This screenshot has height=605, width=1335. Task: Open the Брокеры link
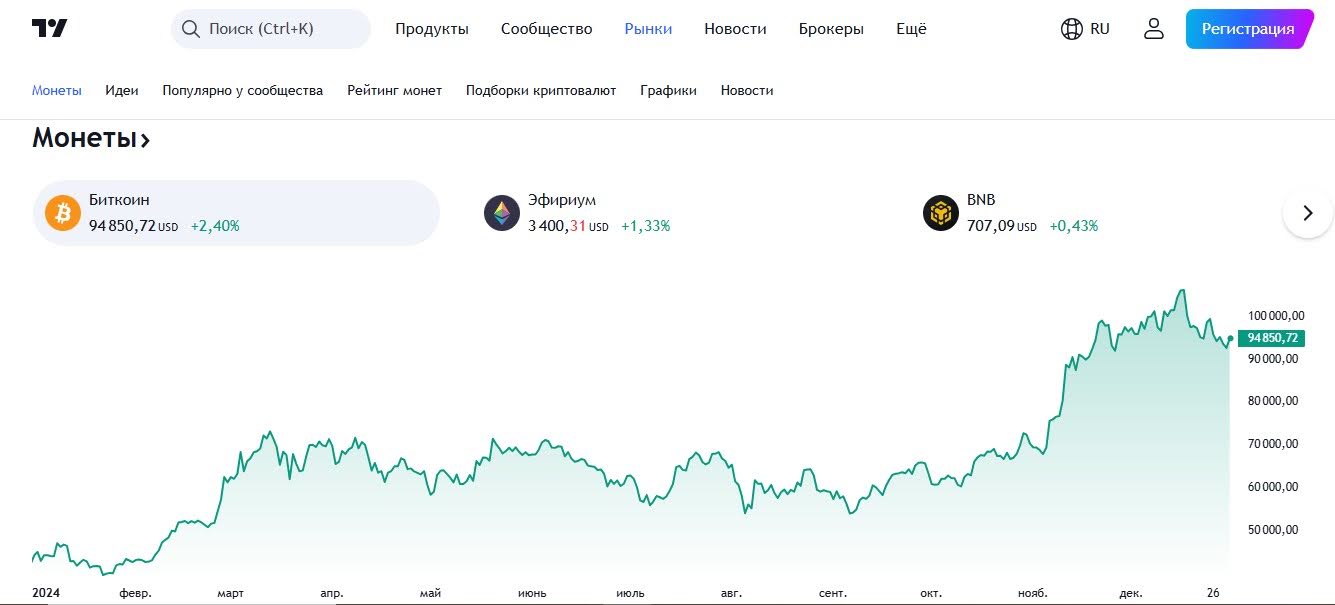click(831, 29)
